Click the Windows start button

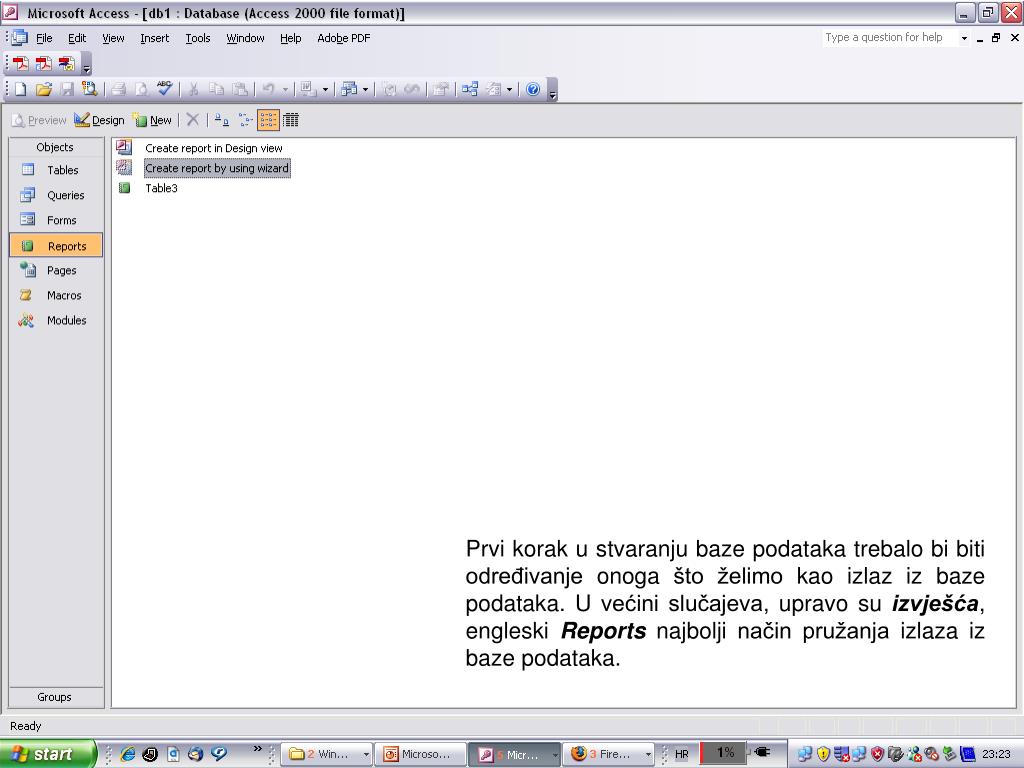click(47, 754)
